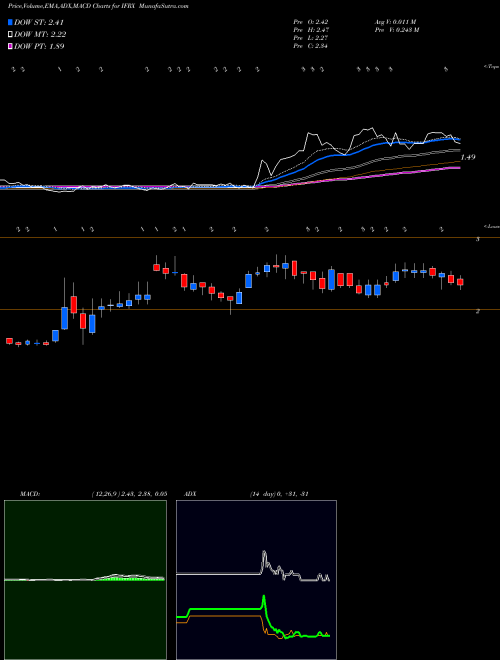Click the price axis label 3
This screenshot has width=500, height=660.
coord(477,239)
